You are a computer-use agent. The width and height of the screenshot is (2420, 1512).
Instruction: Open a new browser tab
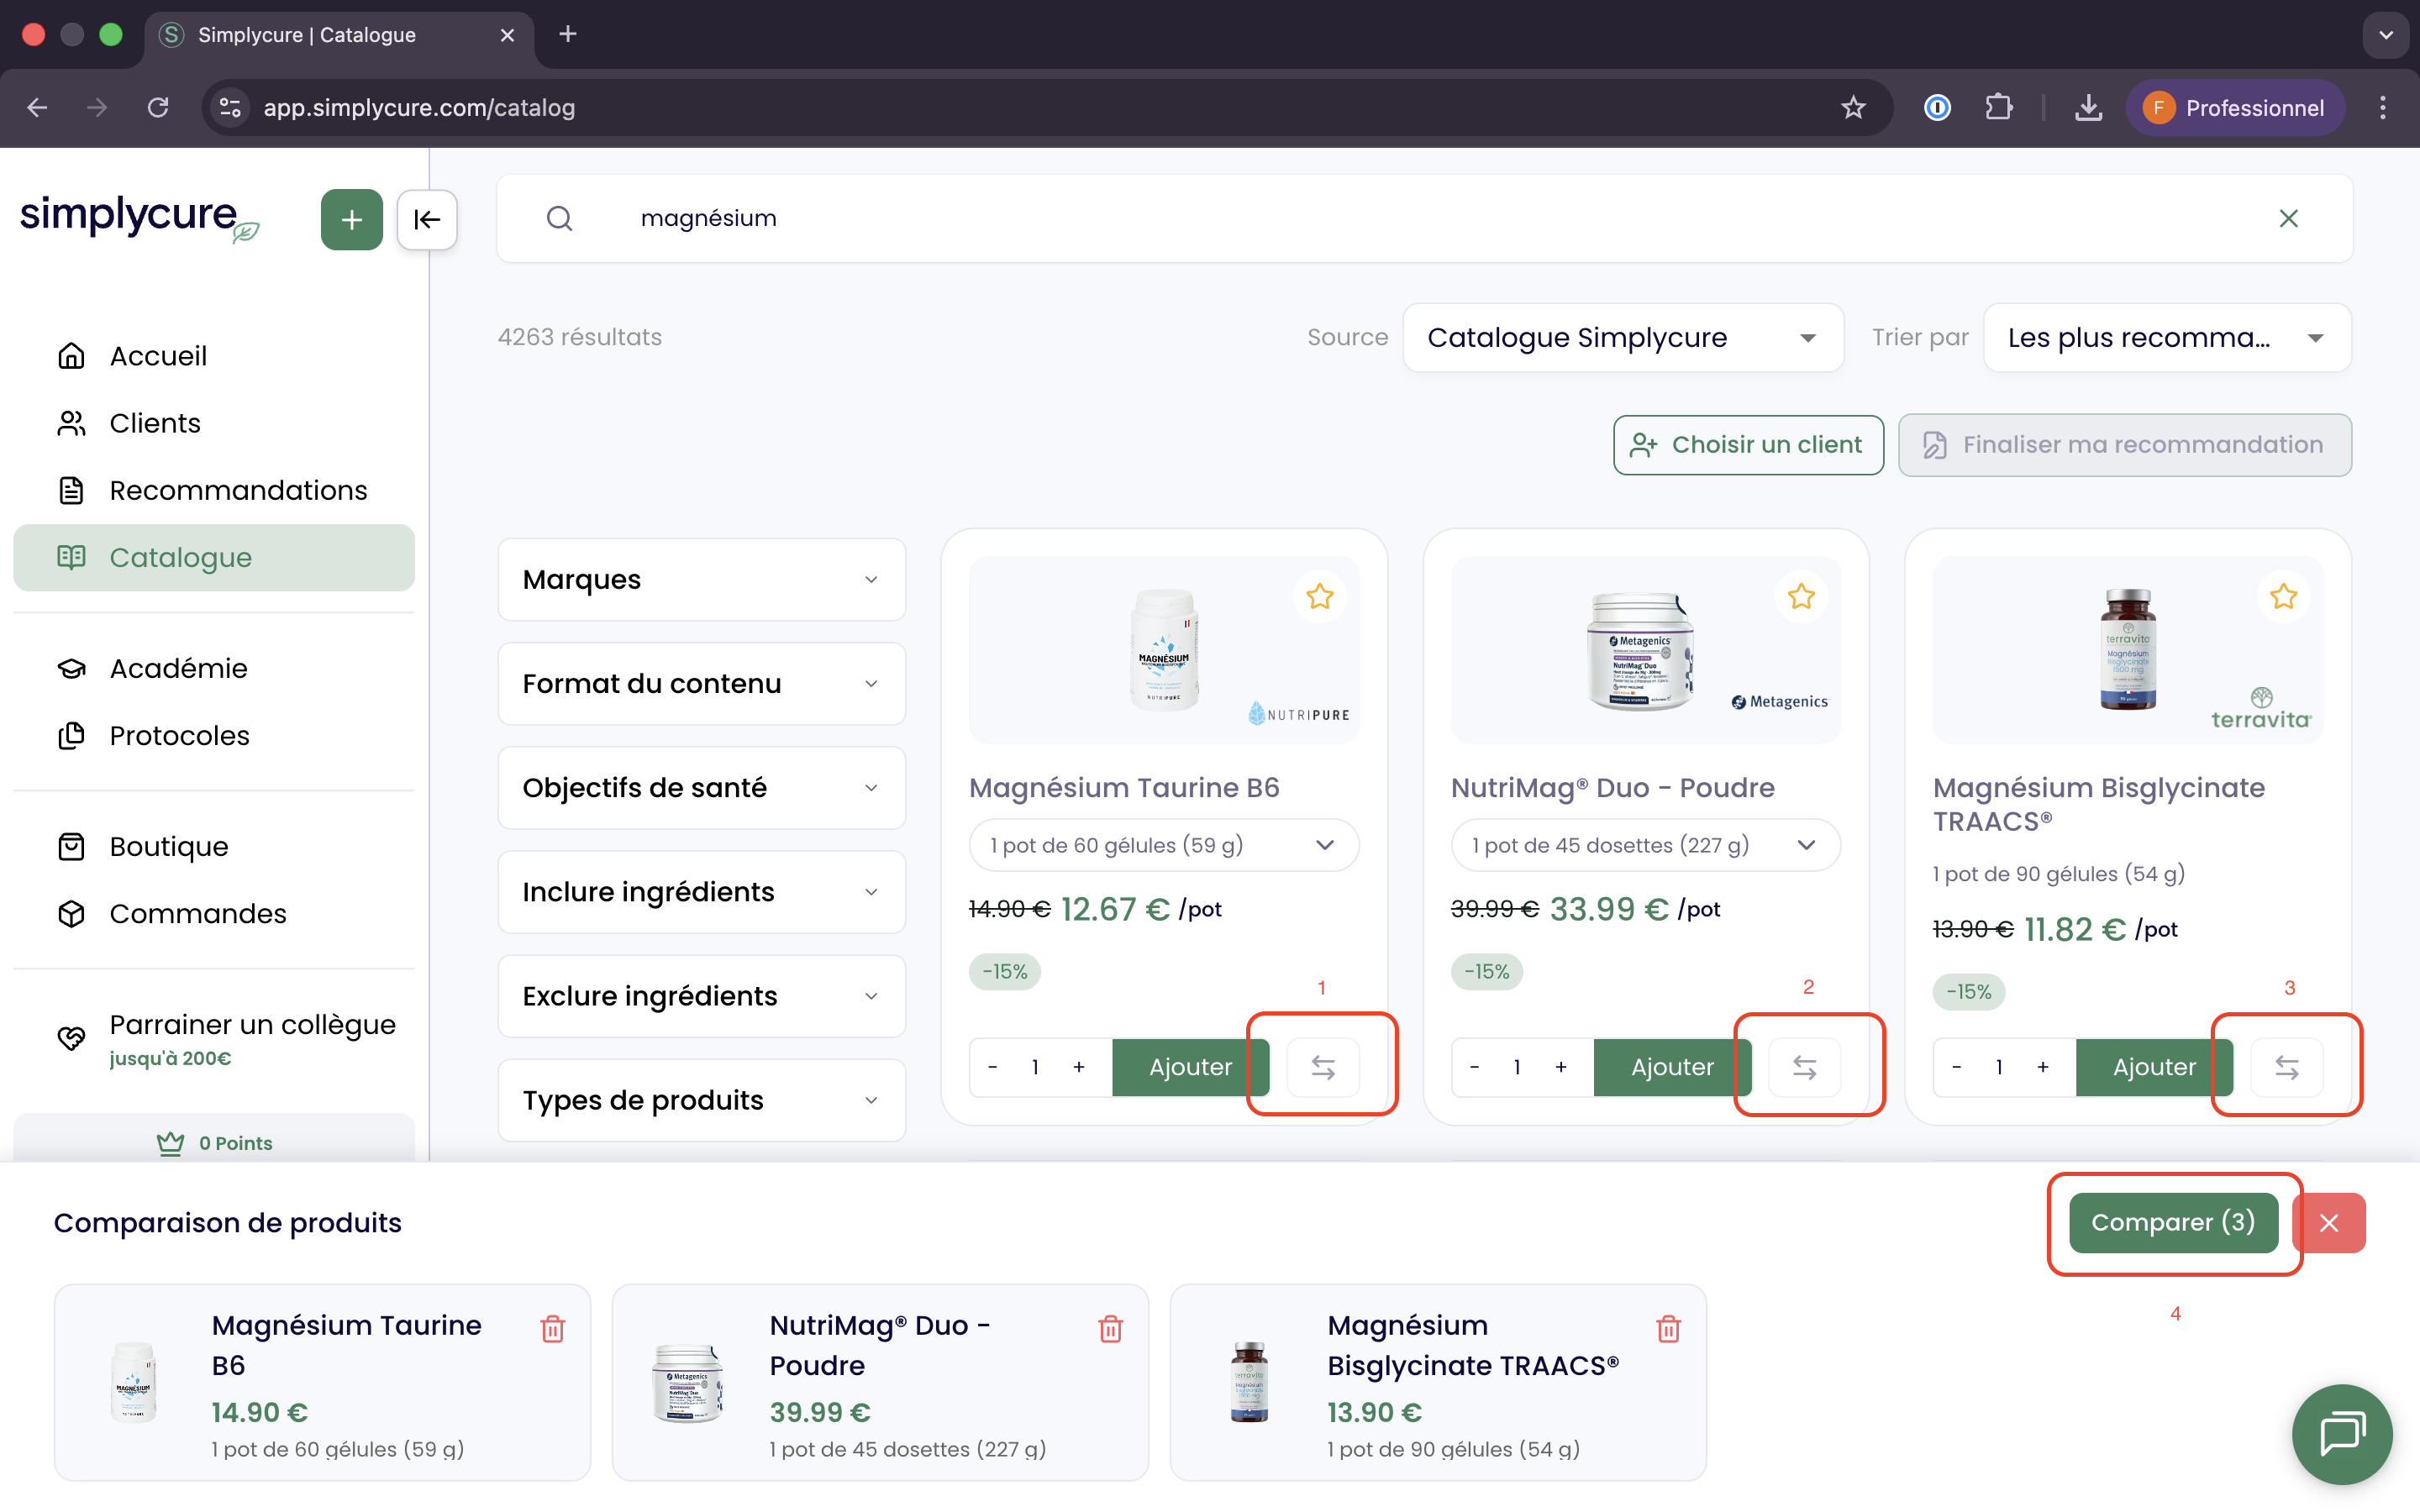point(568,34)
